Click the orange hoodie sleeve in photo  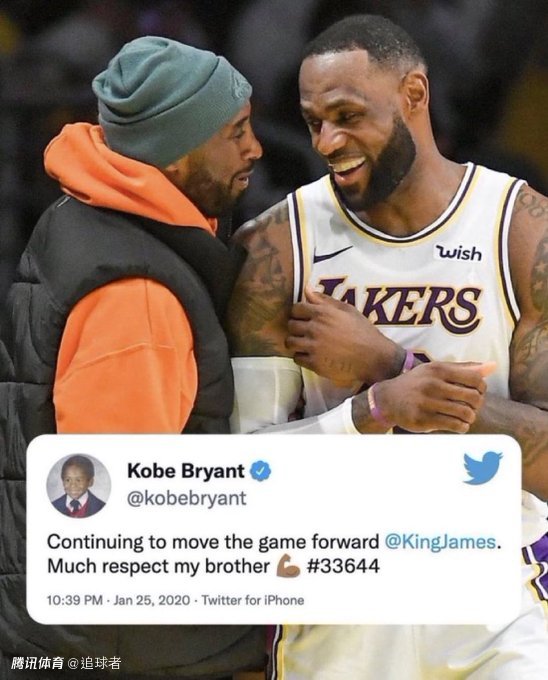tap(126, 356)
